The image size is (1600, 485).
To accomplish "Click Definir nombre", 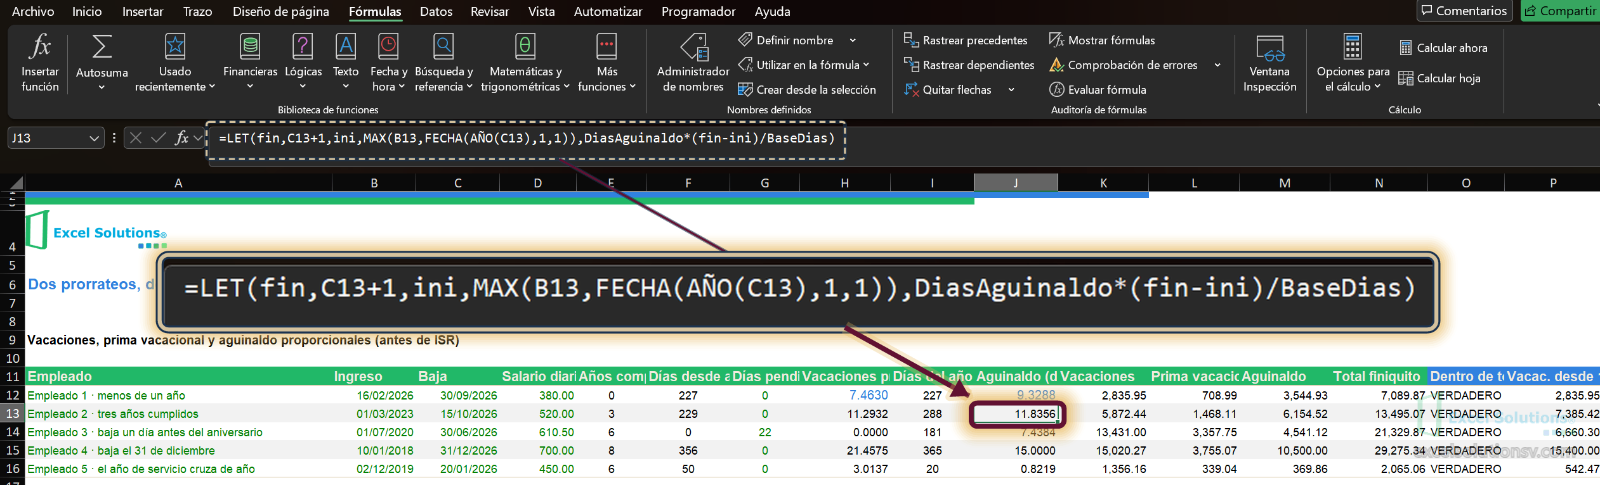I will click(786, 40).
